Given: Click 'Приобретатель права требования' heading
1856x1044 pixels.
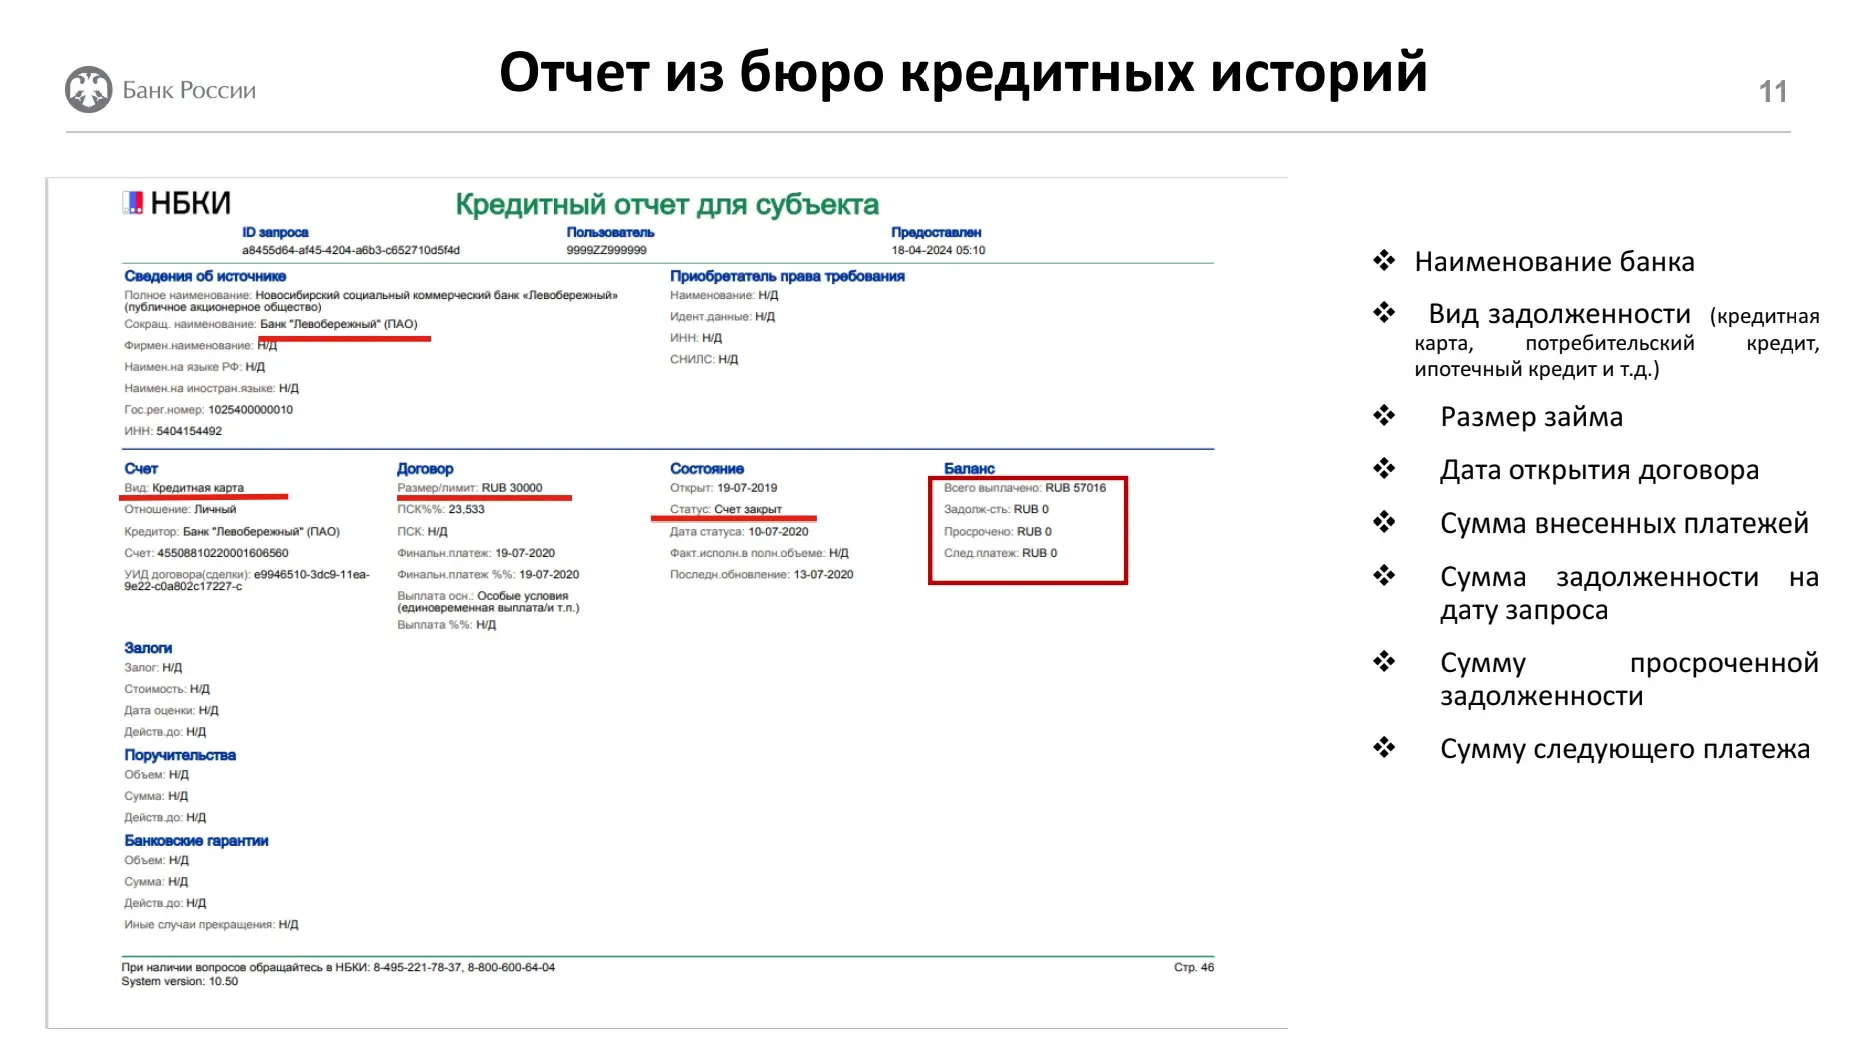Looking at the screenshot, I should [787, 276].
